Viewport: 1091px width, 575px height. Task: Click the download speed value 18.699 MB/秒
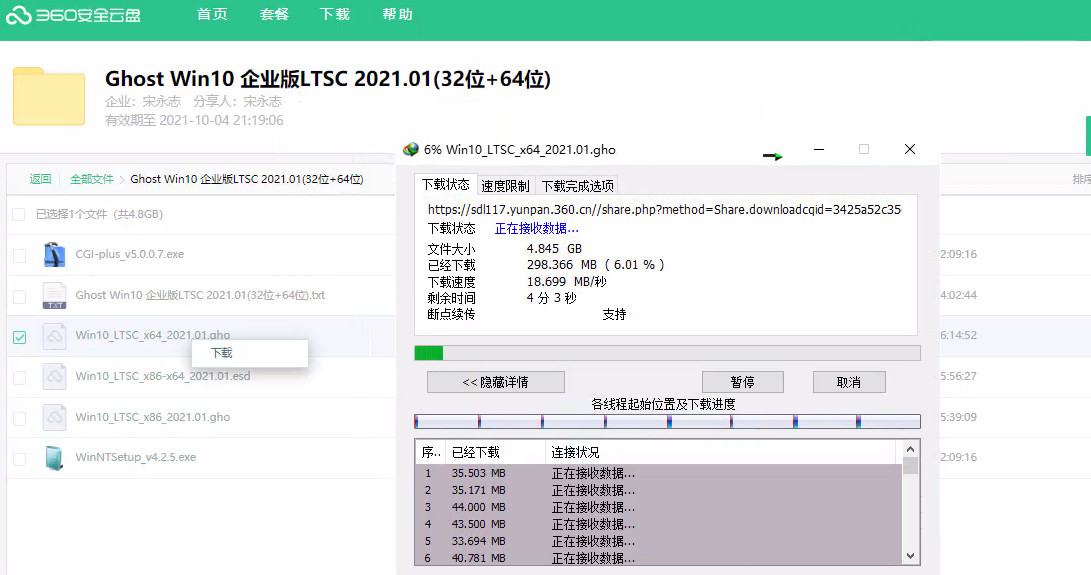566,282
